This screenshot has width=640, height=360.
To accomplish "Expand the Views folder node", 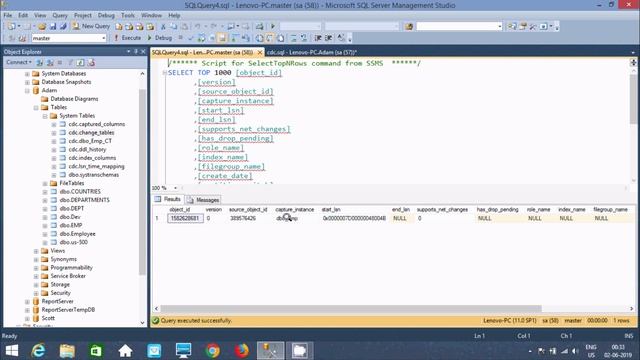I will [36, 251].
